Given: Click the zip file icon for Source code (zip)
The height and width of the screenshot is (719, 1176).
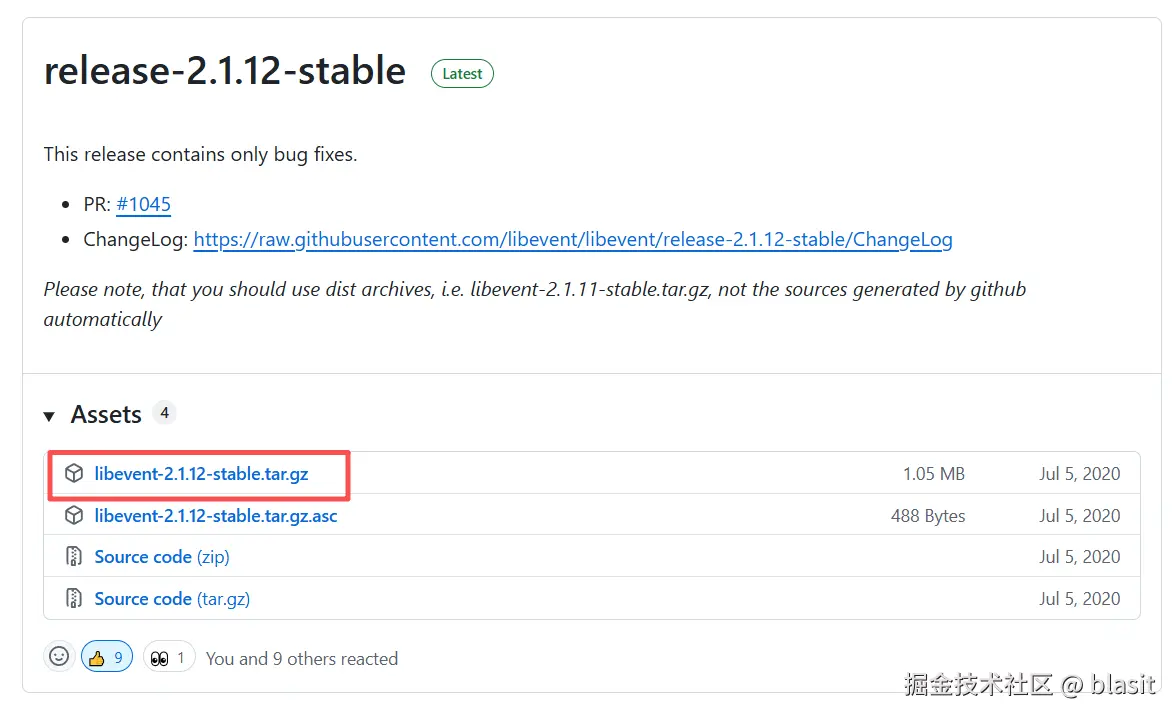Looking at the screenshot, I should [74, 557].
